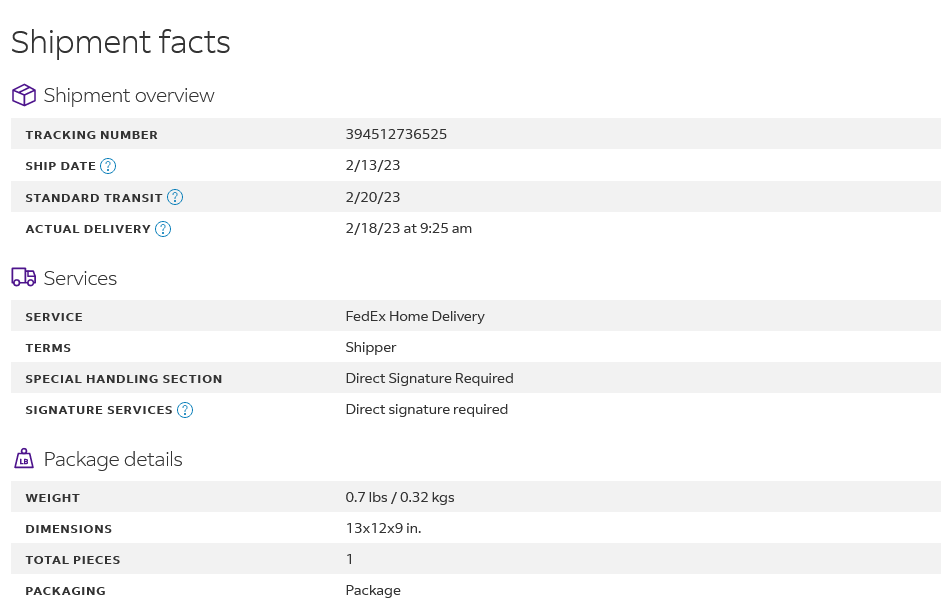Screen dimensions: 951x616
Task: Click the Packaging value Package
Action: (x=373, y=591)
